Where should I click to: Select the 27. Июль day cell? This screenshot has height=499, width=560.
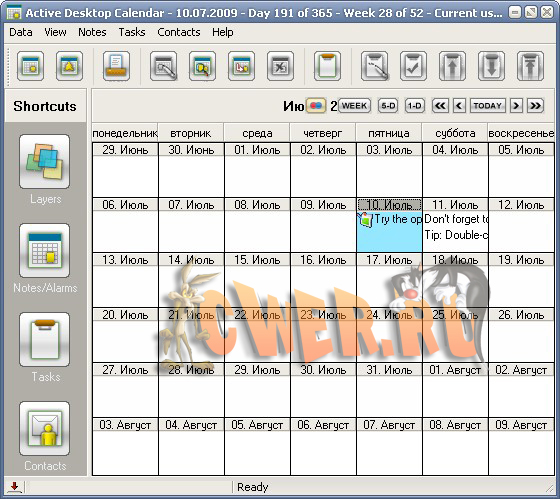(x=125, y=390)
